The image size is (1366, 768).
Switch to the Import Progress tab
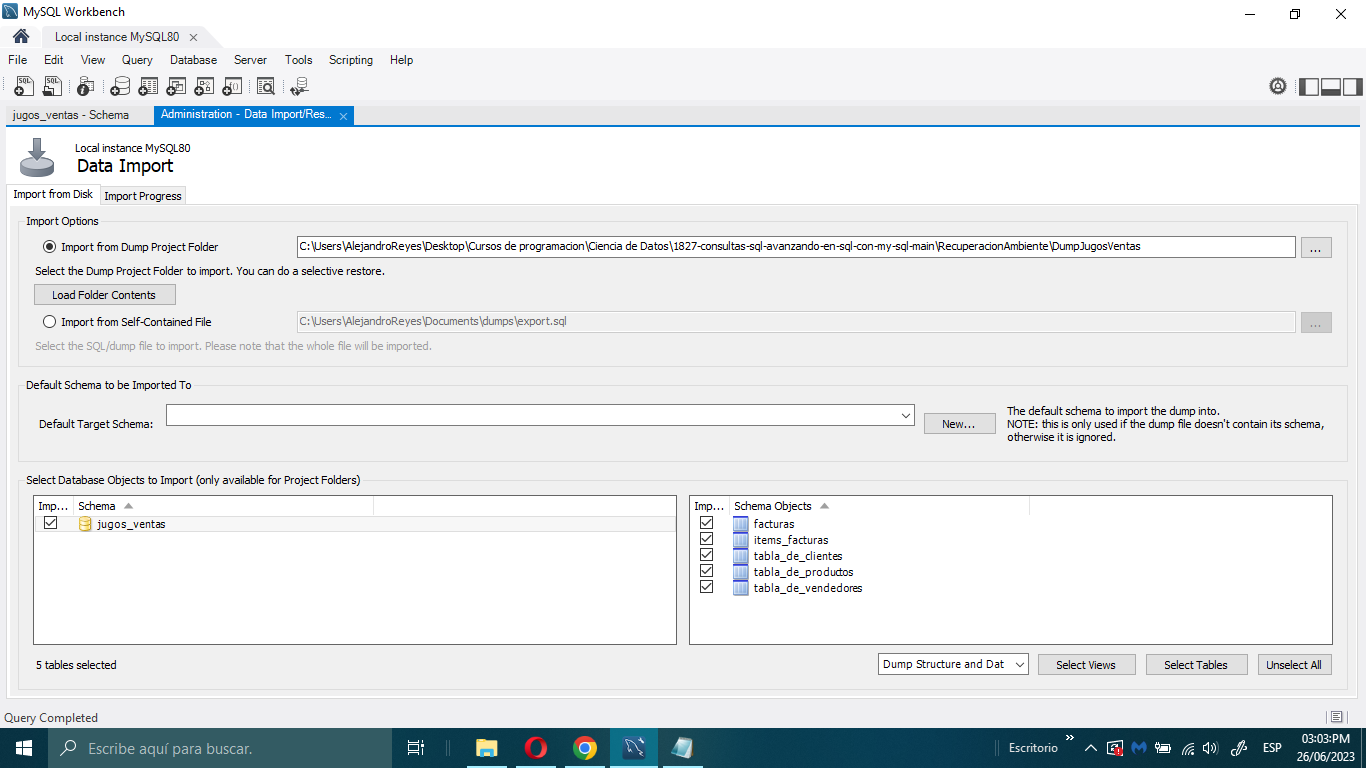[143, 196]
